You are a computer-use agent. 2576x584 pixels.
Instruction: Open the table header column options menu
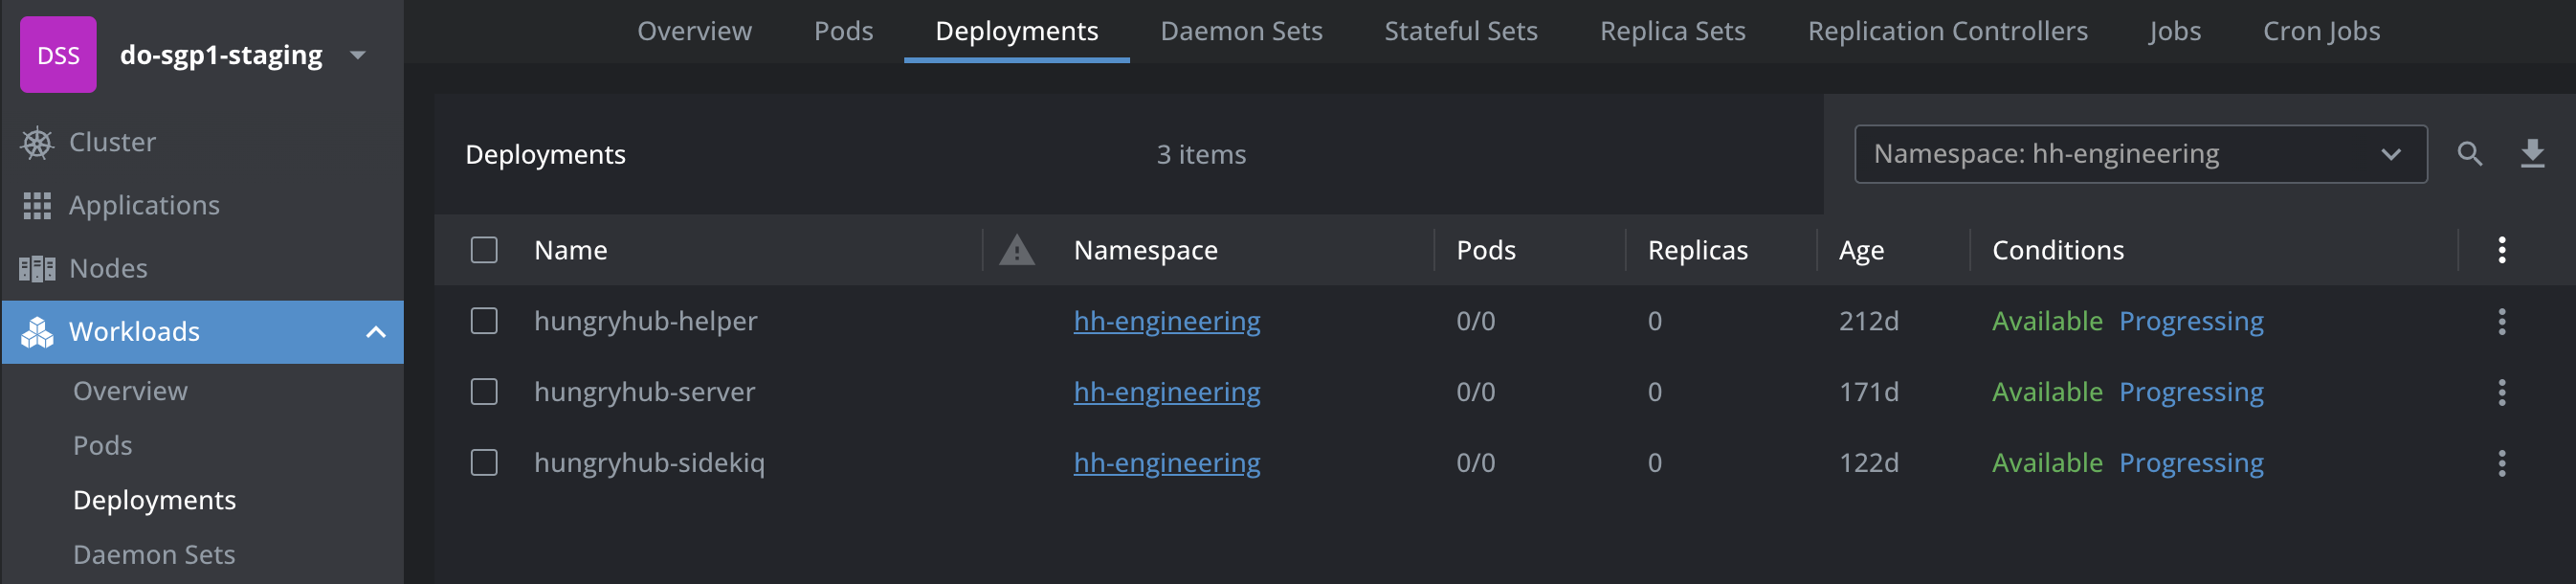tap(2501, 250)
